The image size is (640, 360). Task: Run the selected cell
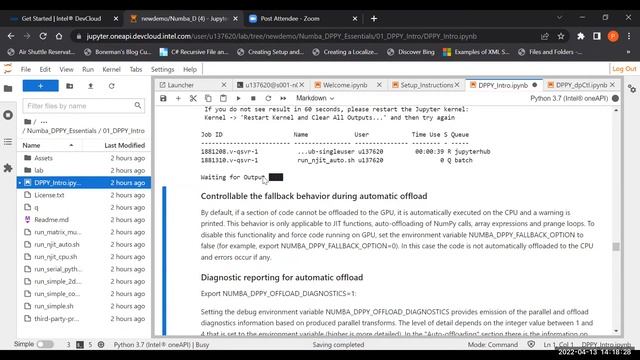coord(238,98)
